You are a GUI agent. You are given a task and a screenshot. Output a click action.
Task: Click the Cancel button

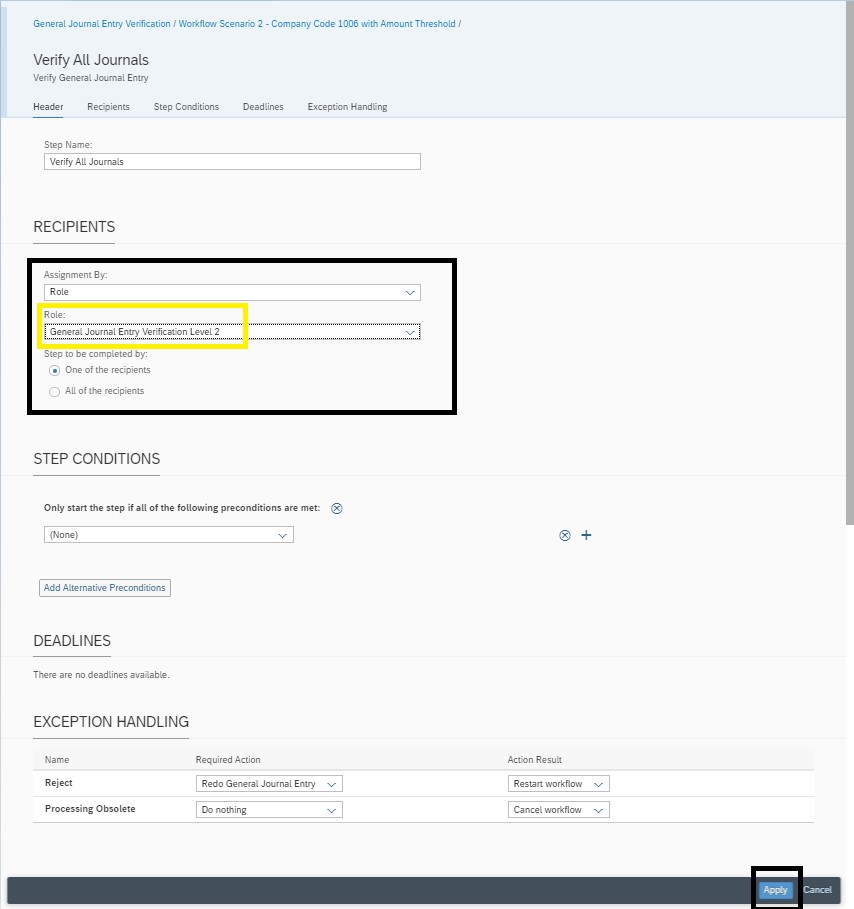coord(817,890)
